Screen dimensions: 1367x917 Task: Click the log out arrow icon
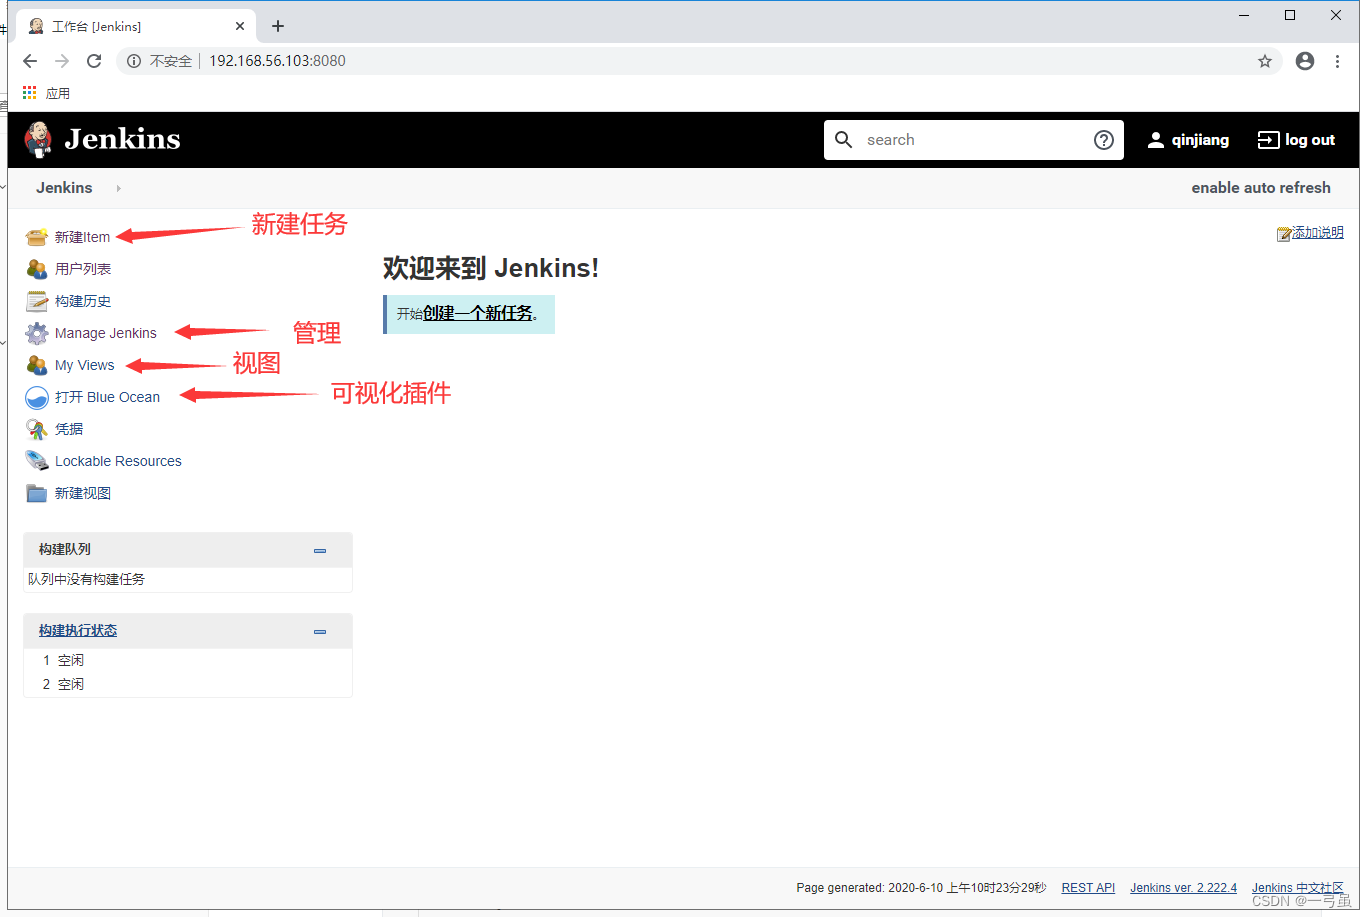[1268, 140]
